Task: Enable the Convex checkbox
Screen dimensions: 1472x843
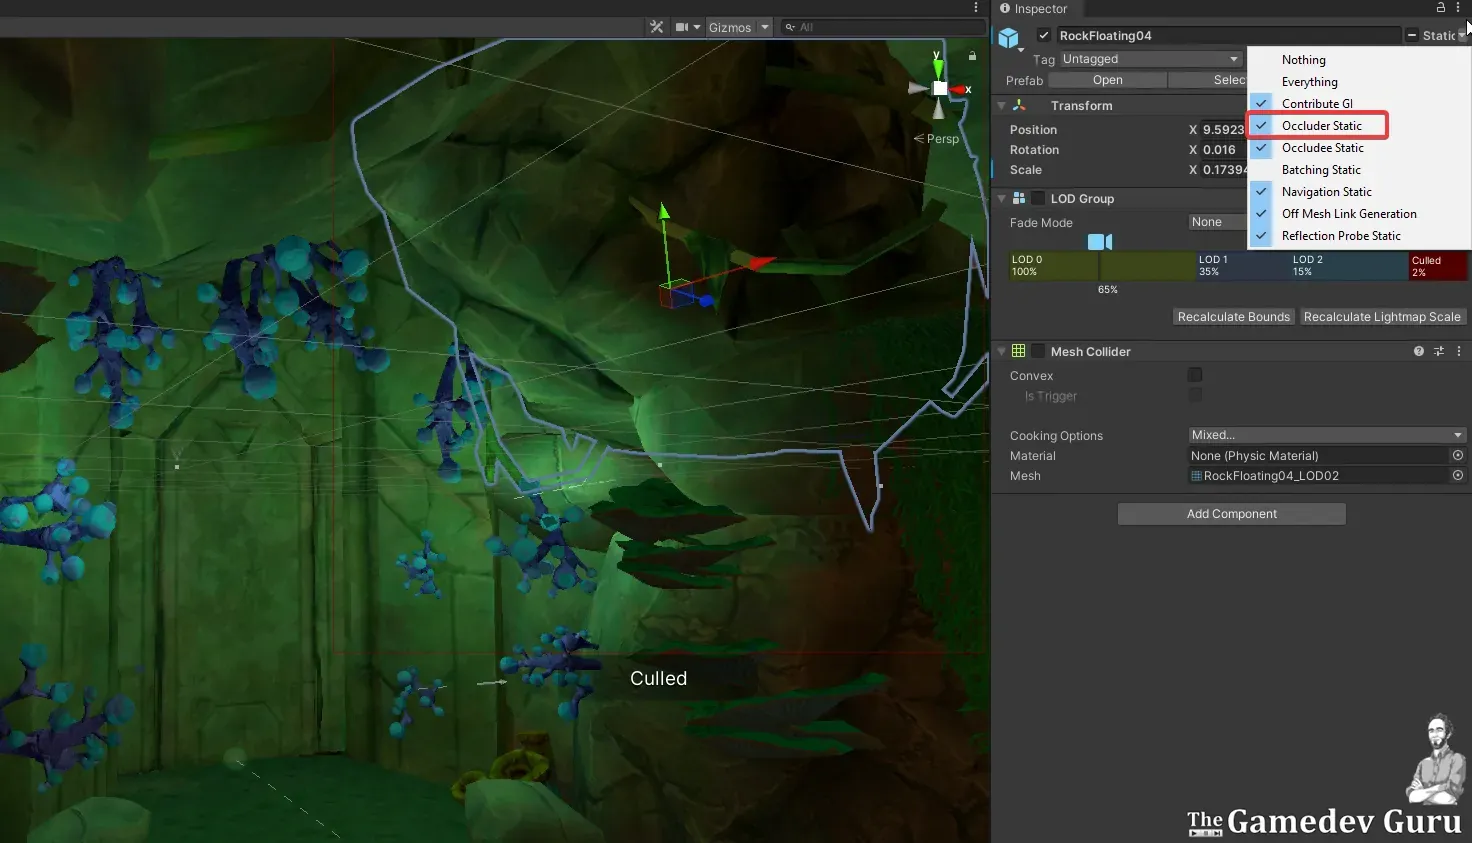Action: pos(1195,375)
